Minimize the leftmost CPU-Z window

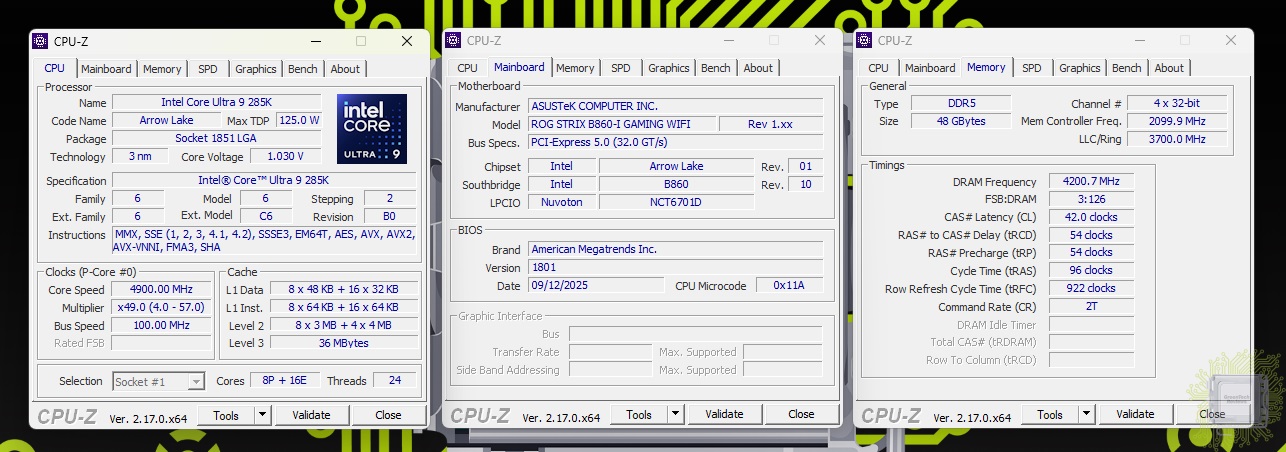coord(315,41)
